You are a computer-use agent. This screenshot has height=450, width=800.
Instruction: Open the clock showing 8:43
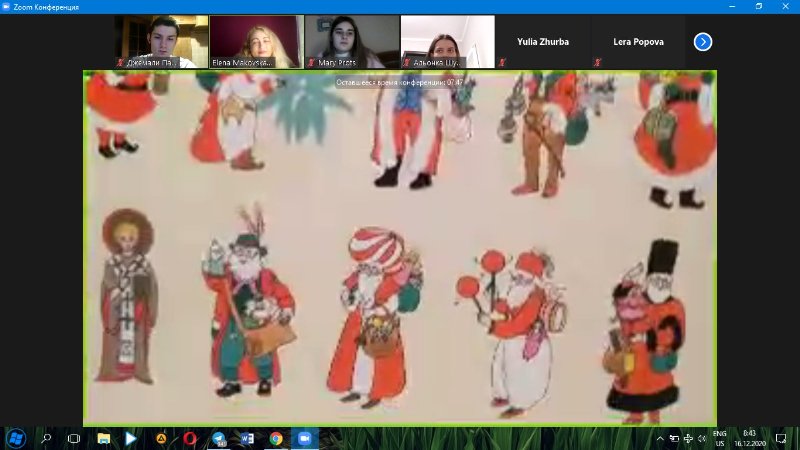(x=749, y=438)
